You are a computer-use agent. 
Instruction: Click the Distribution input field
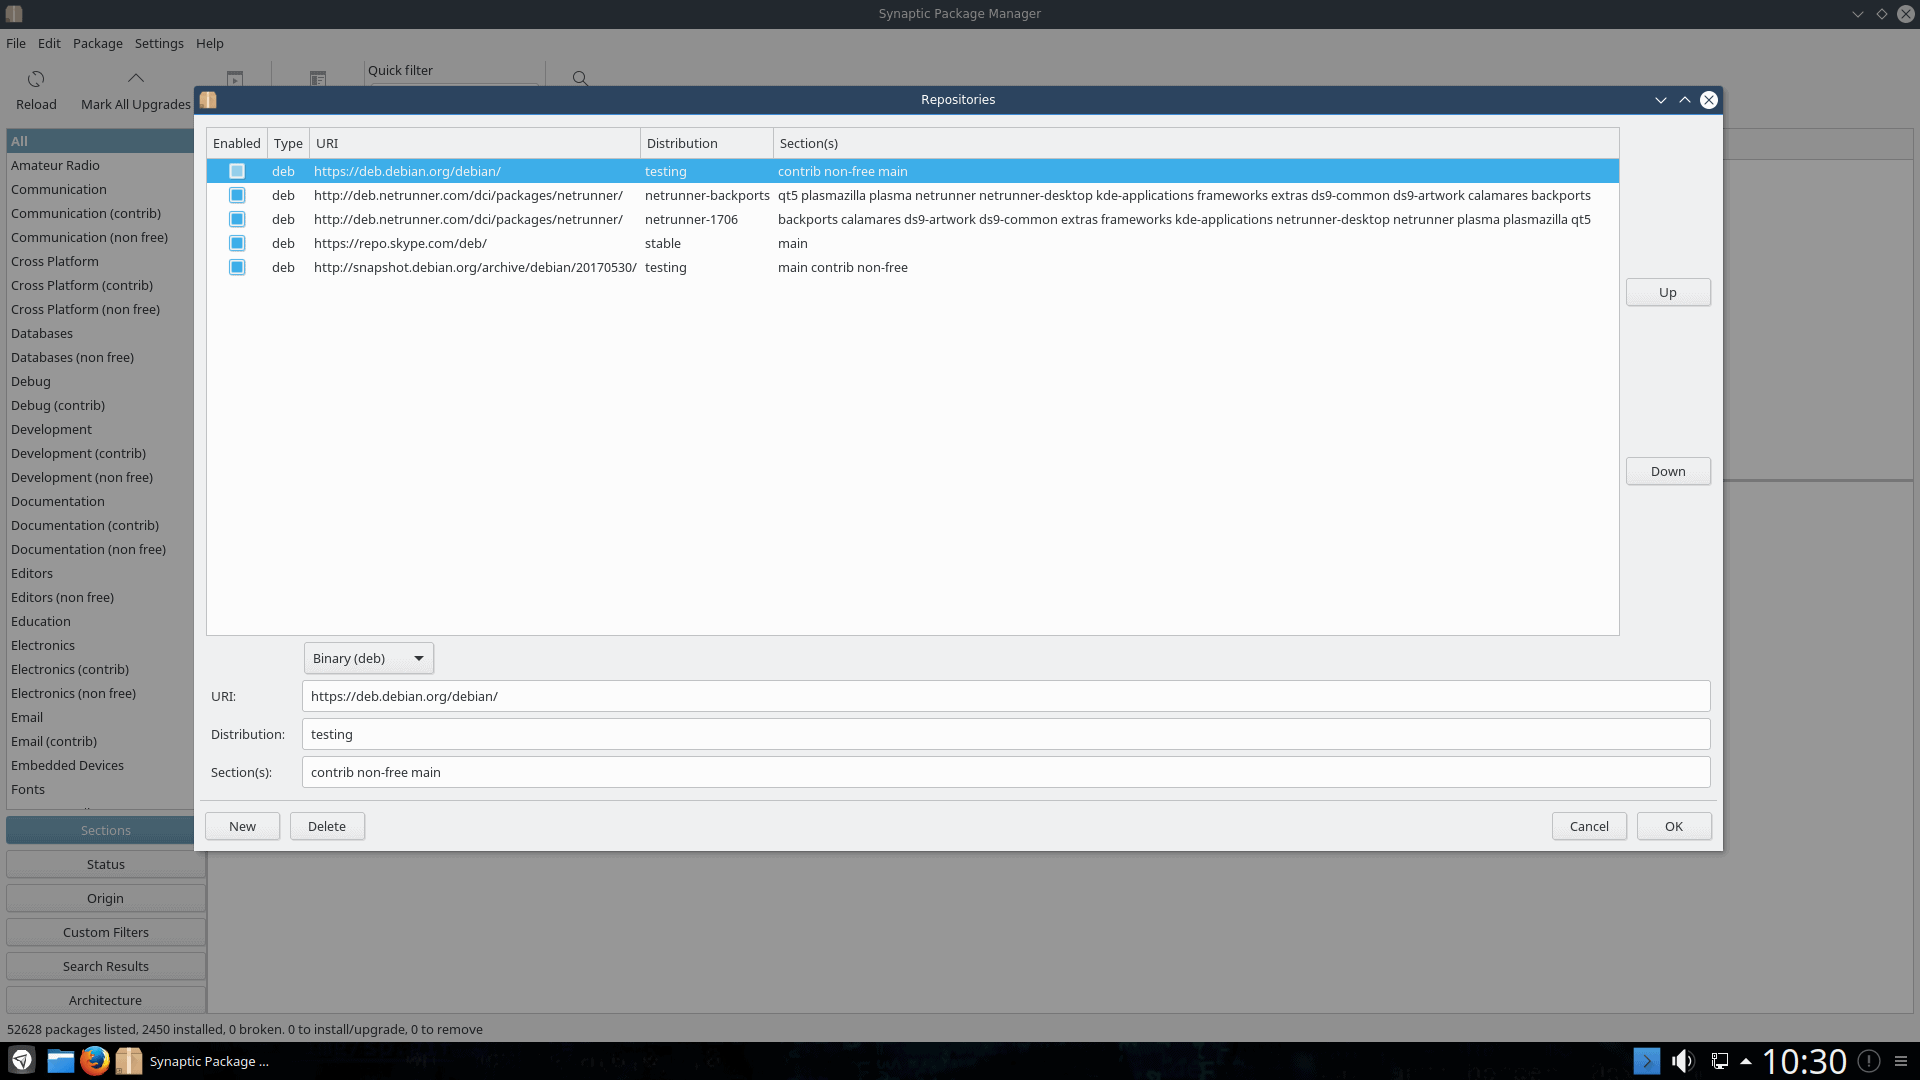(x=1006, y=734)
